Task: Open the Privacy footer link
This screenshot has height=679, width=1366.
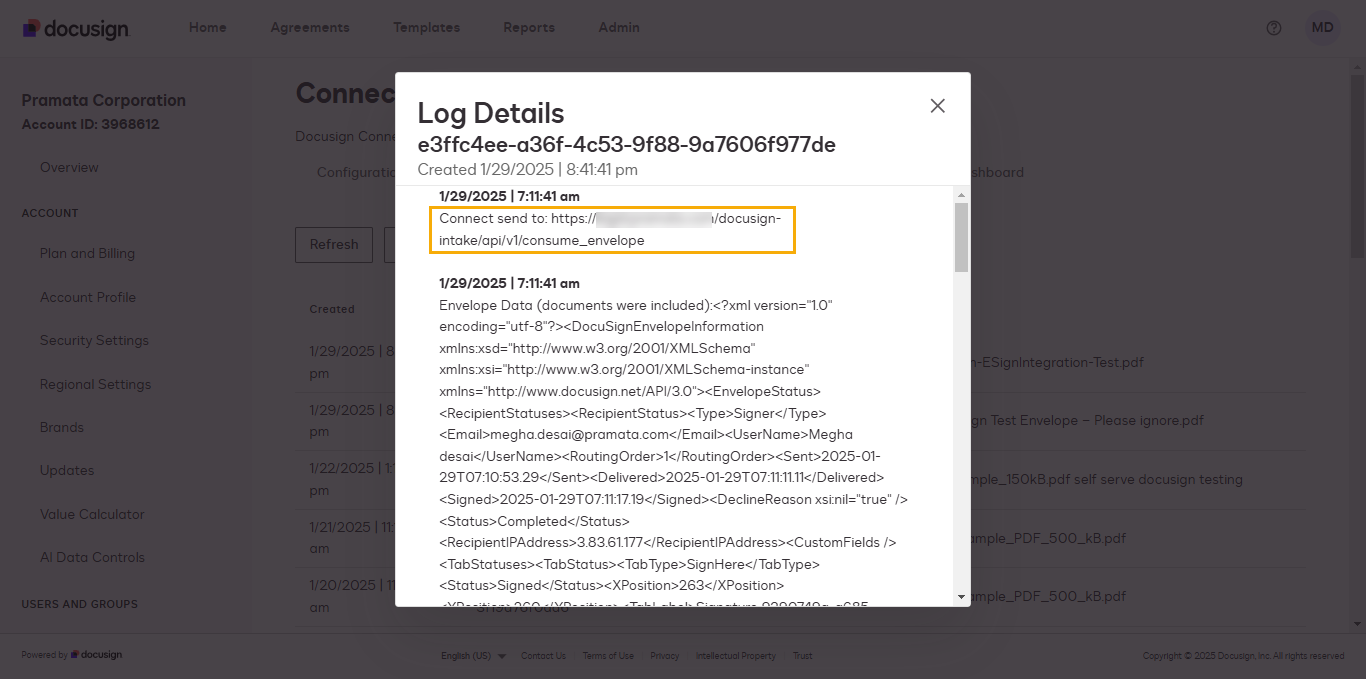Action: (664, 656)
